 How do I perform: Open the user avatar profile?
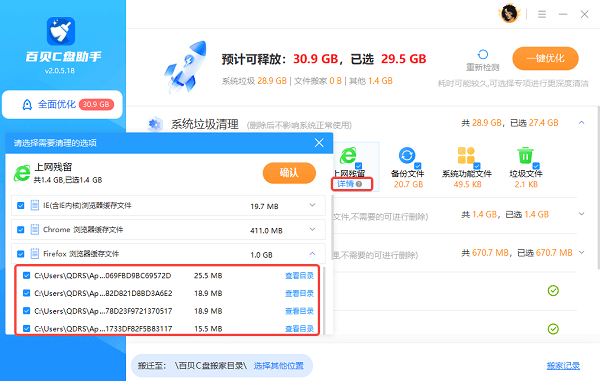click(510, 14)
